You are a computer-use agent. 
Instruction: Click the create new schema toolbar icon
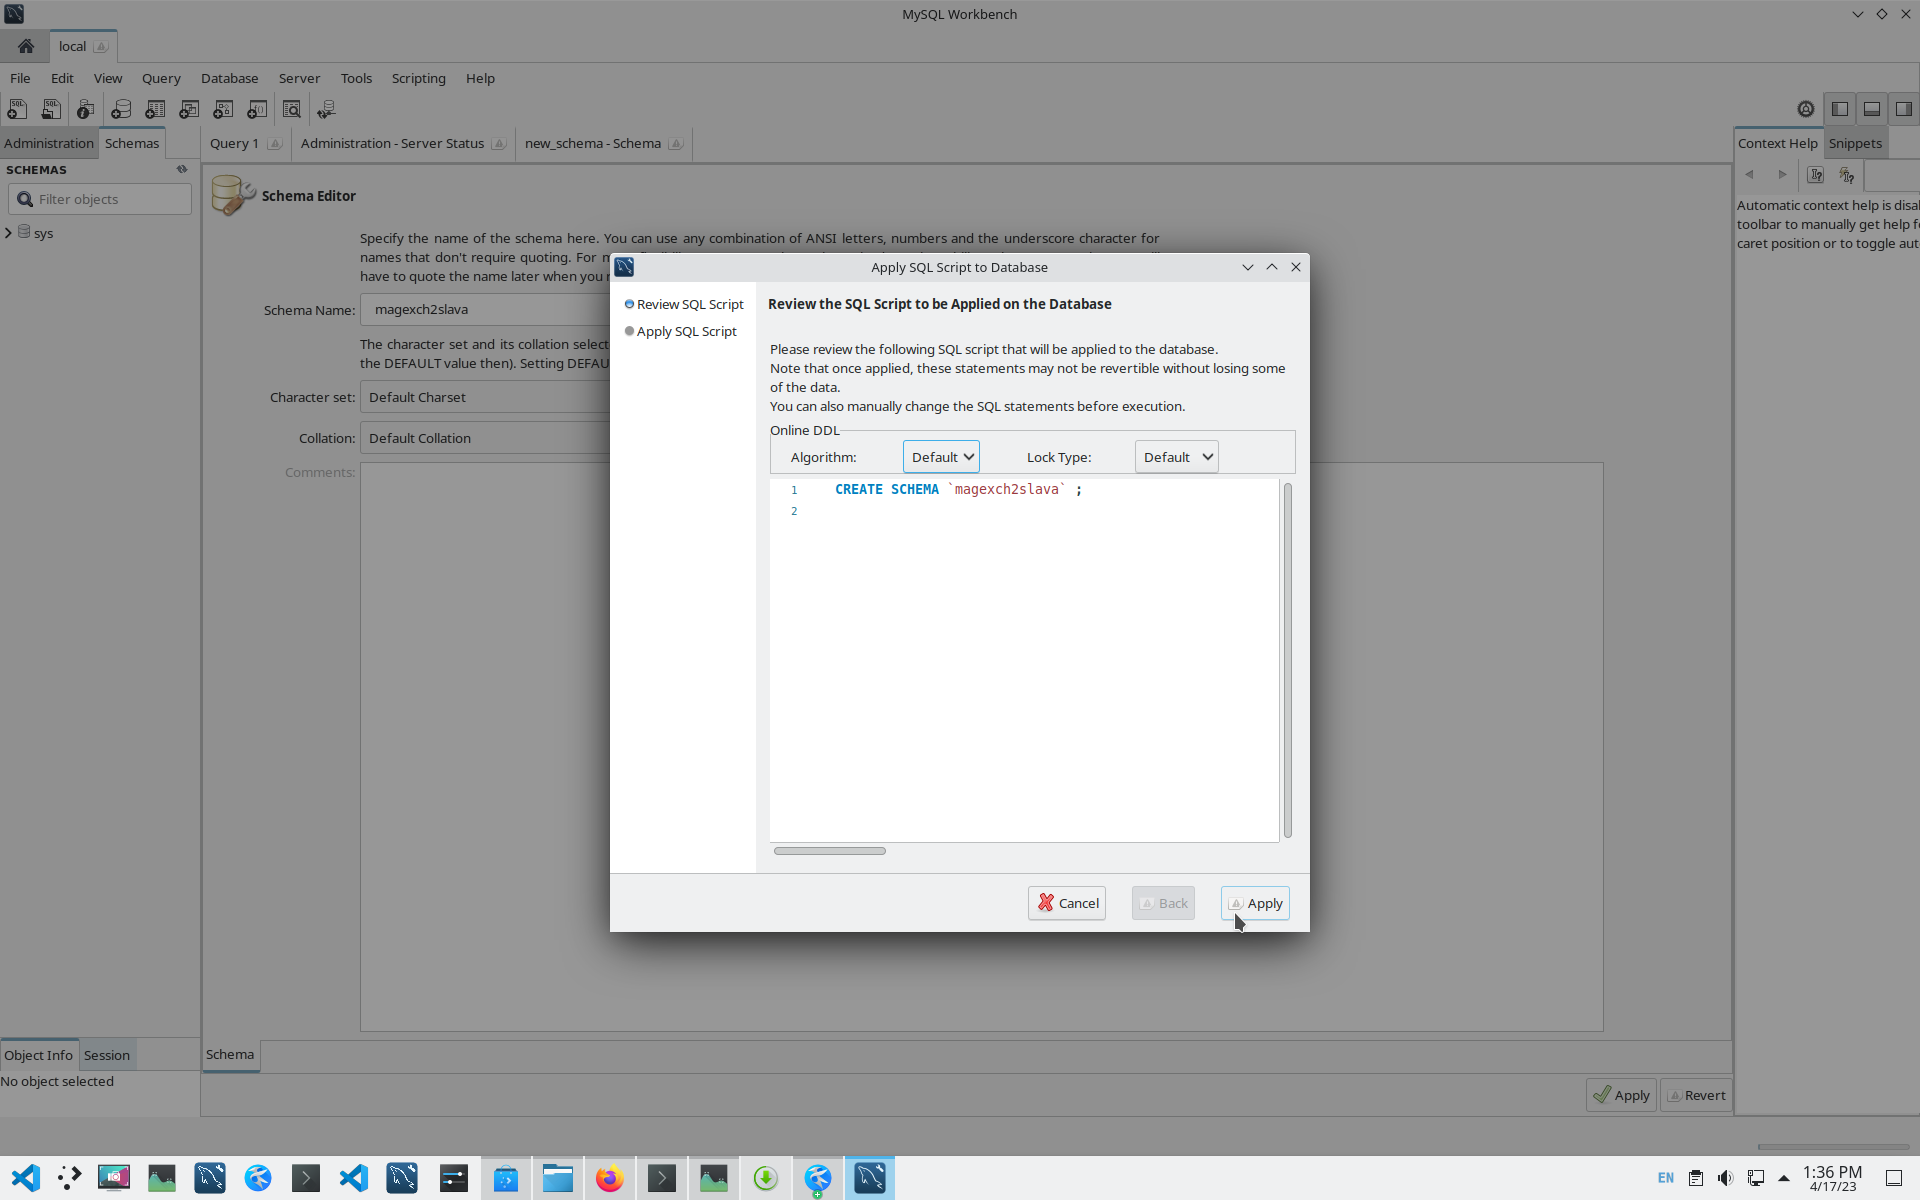(121, 109)
